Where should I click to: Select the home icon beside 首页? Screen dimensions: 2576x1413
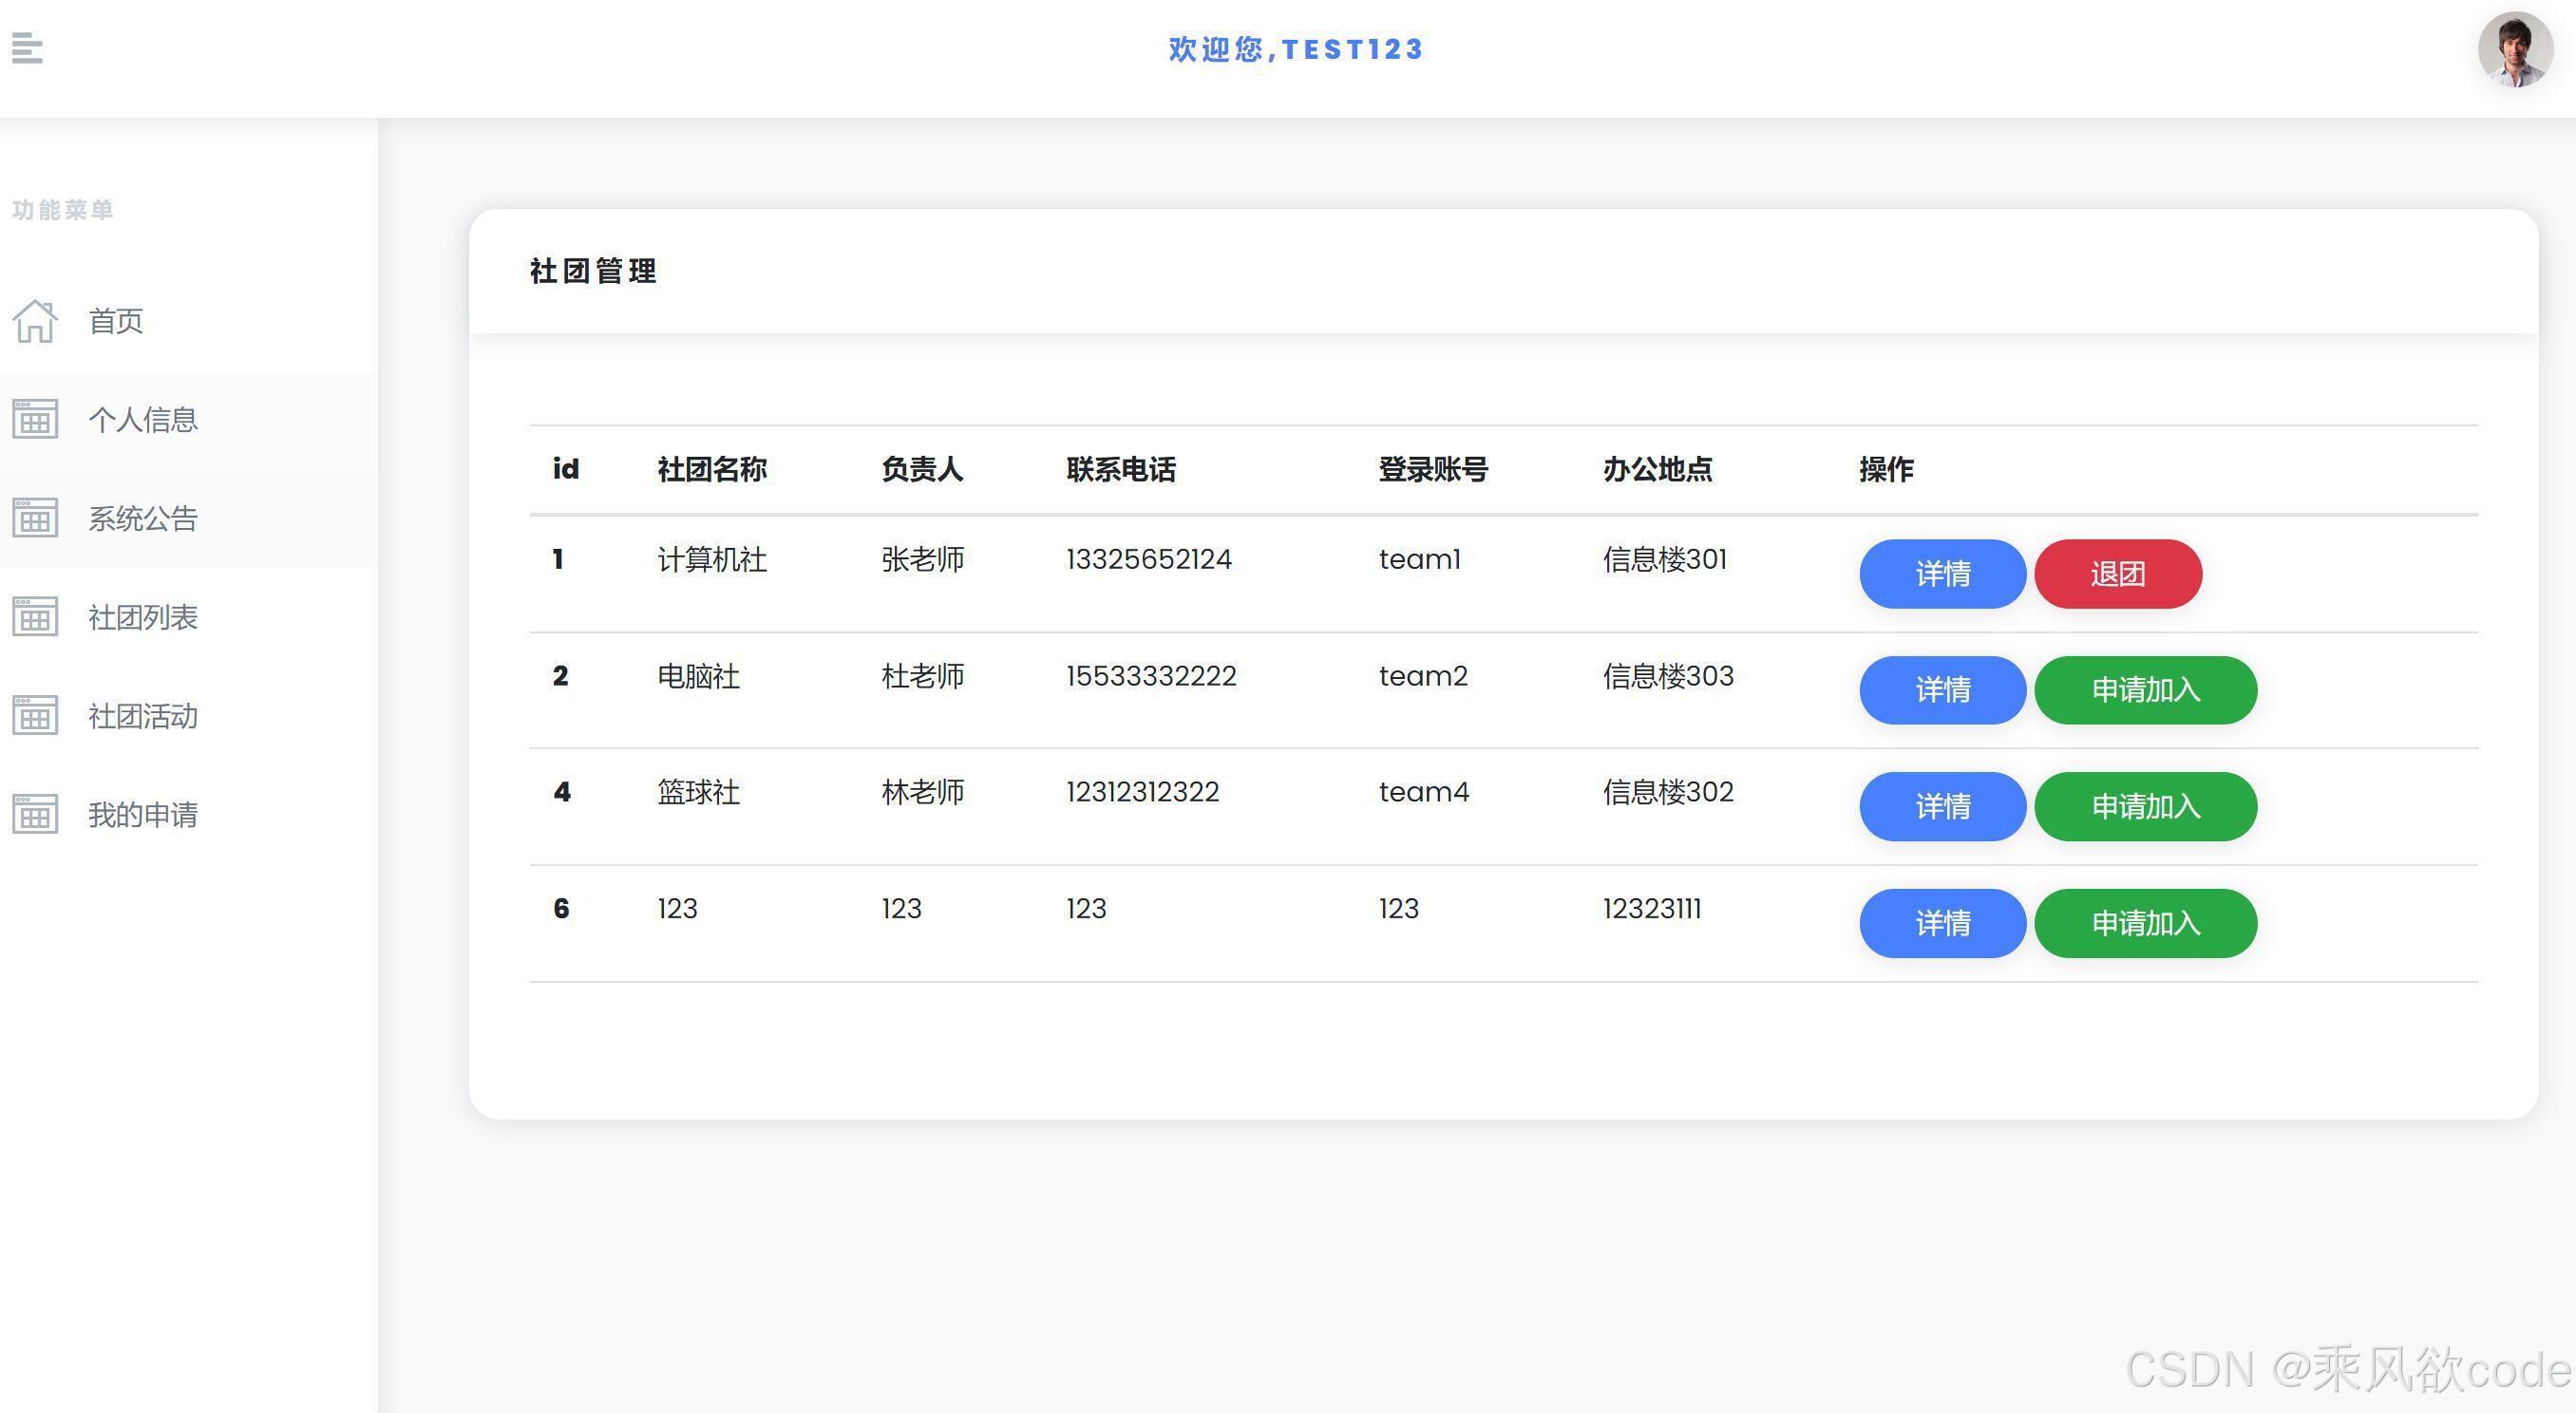[x=34, y=321]
